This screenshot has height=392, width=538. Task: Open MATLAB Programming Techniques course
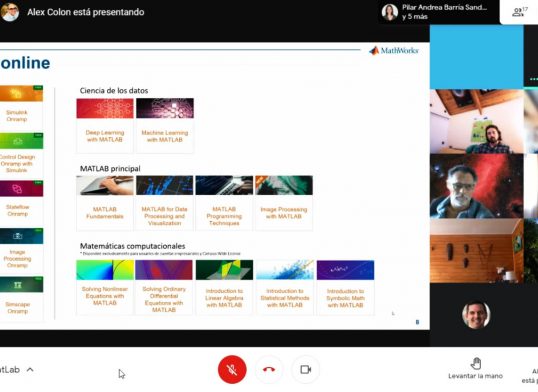224,203
